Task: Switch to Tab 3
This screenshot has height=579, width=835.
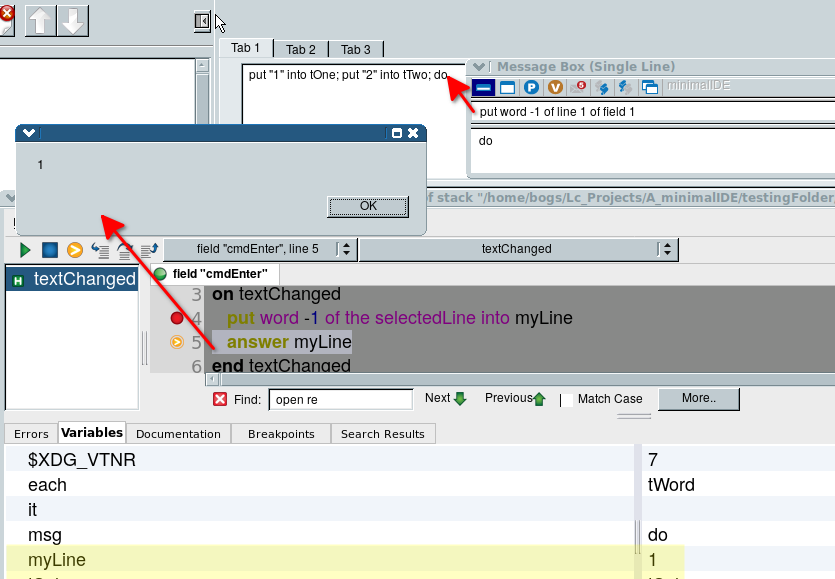Action: click(x=355, y=50)
